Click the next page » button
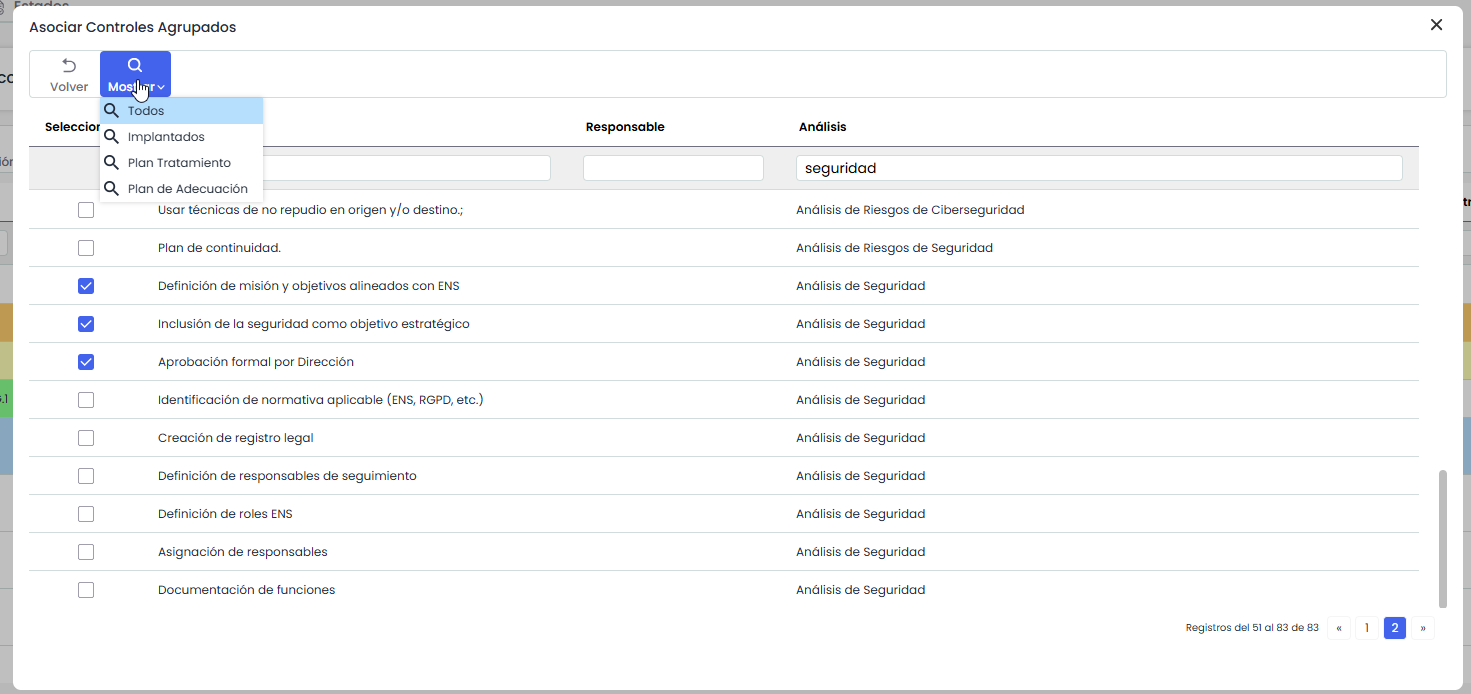This screenshot has width=1471, height=694. click(x=1423, y=628)
